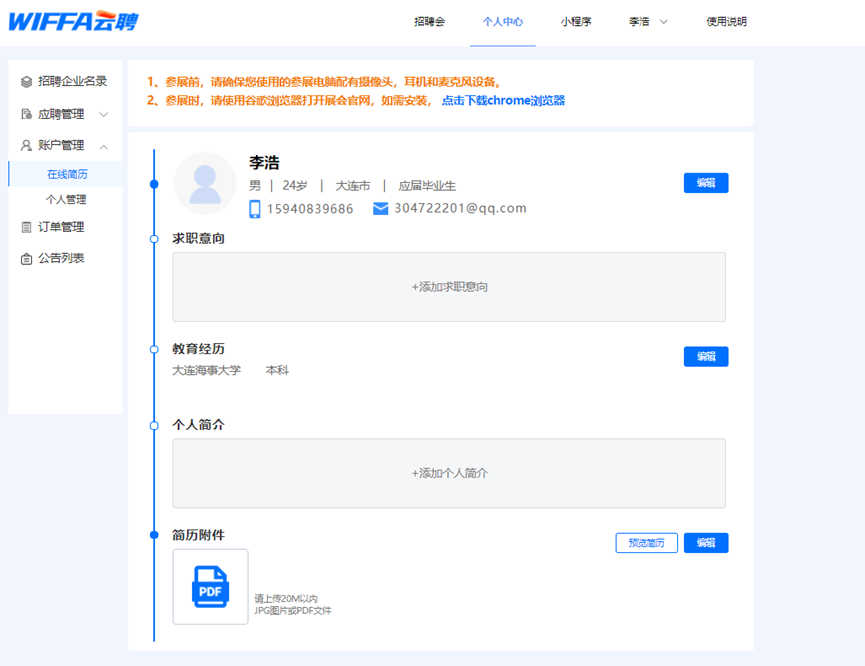
Task: Open the 使用说明 tab
Action: click(726, 22)
